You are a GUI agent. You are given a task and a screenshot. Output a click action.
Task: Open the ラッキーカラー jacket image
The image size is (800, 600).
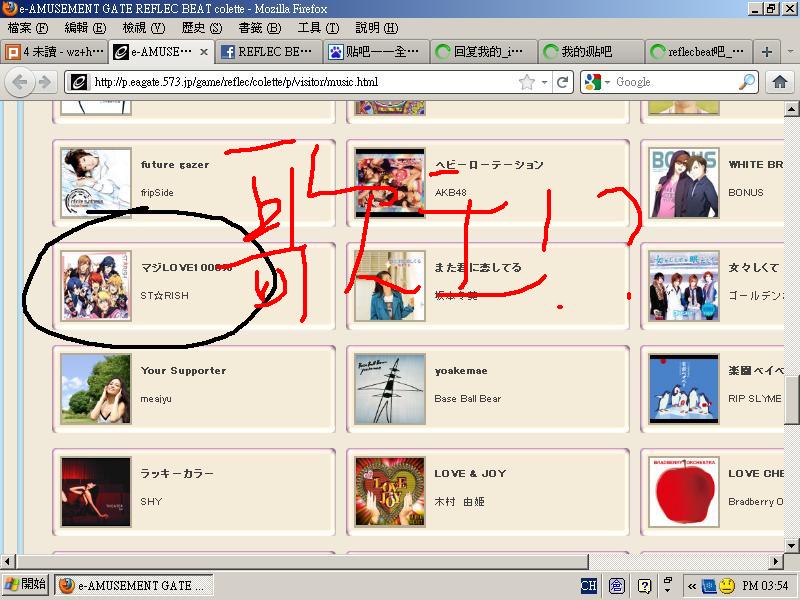click(96, 492)
